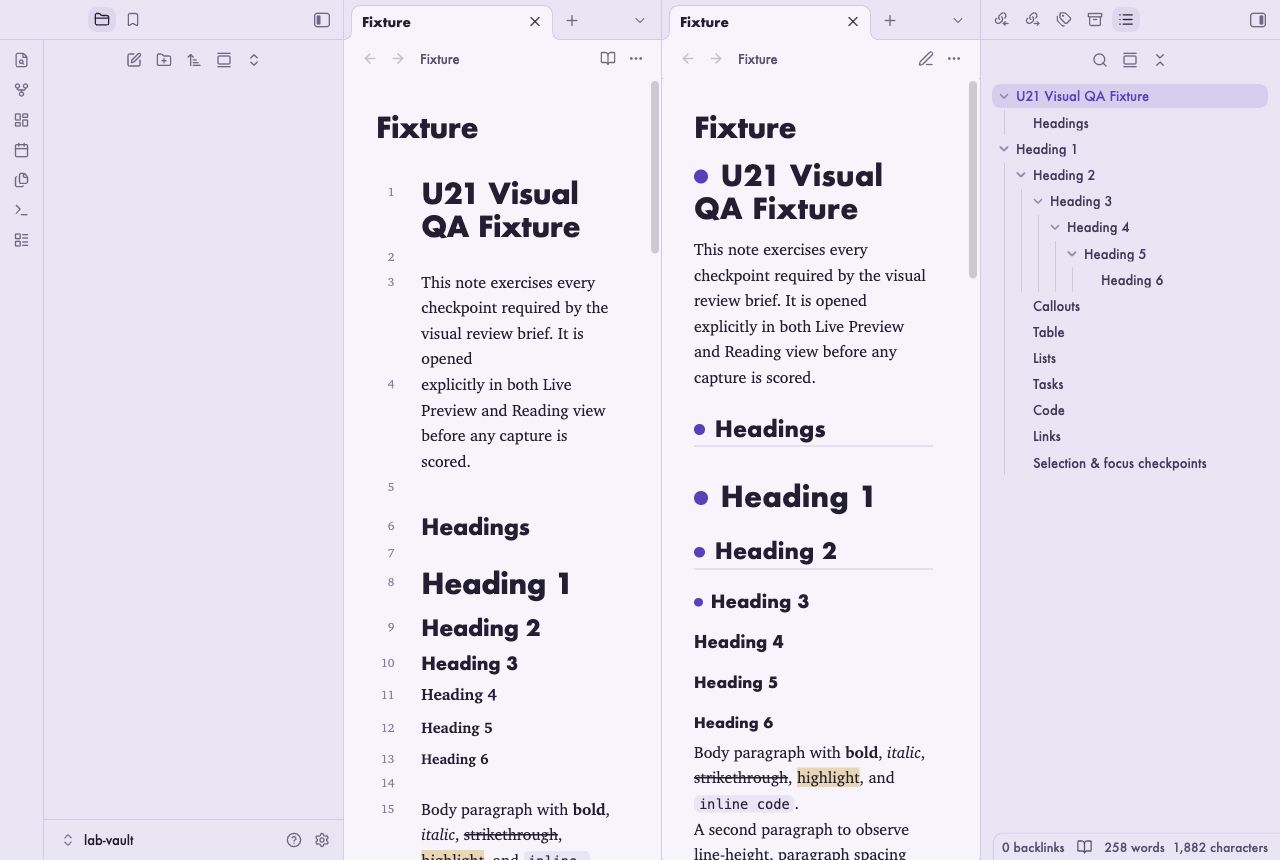Switch to reading view with book icon
Image resolution: width=1280 pixels, height=860 pixels.
click(608, 59)
